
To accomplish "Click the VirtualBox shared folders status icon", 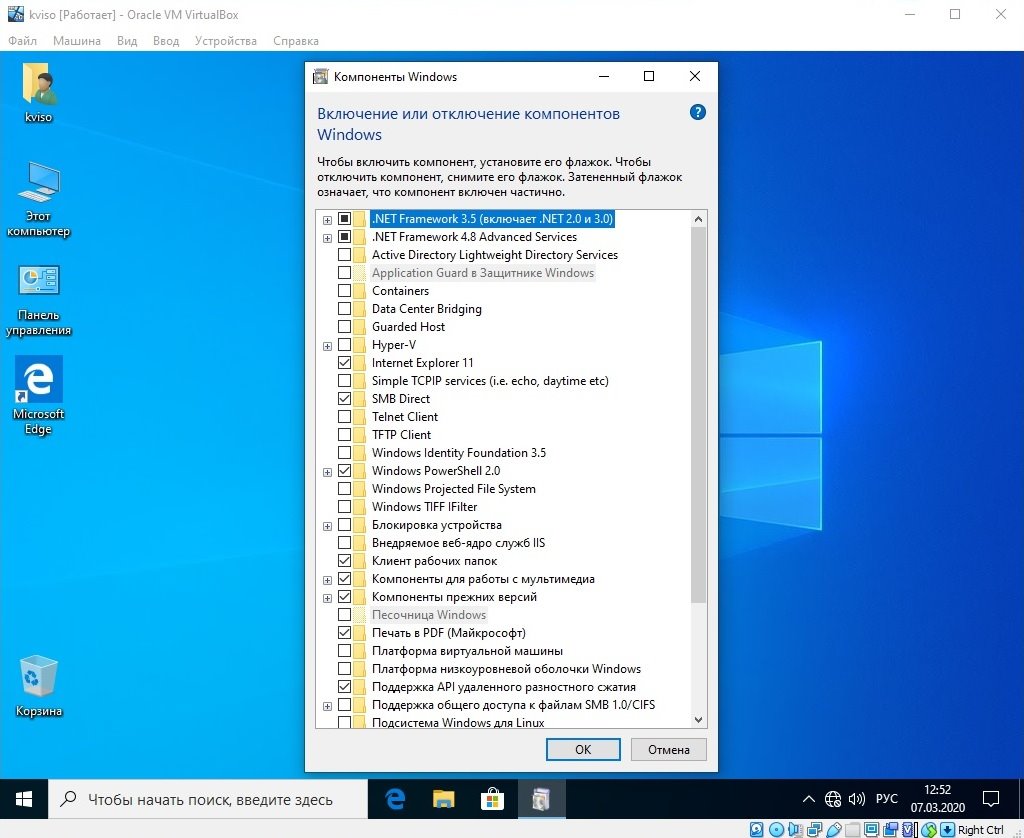I will coord(852,830).
